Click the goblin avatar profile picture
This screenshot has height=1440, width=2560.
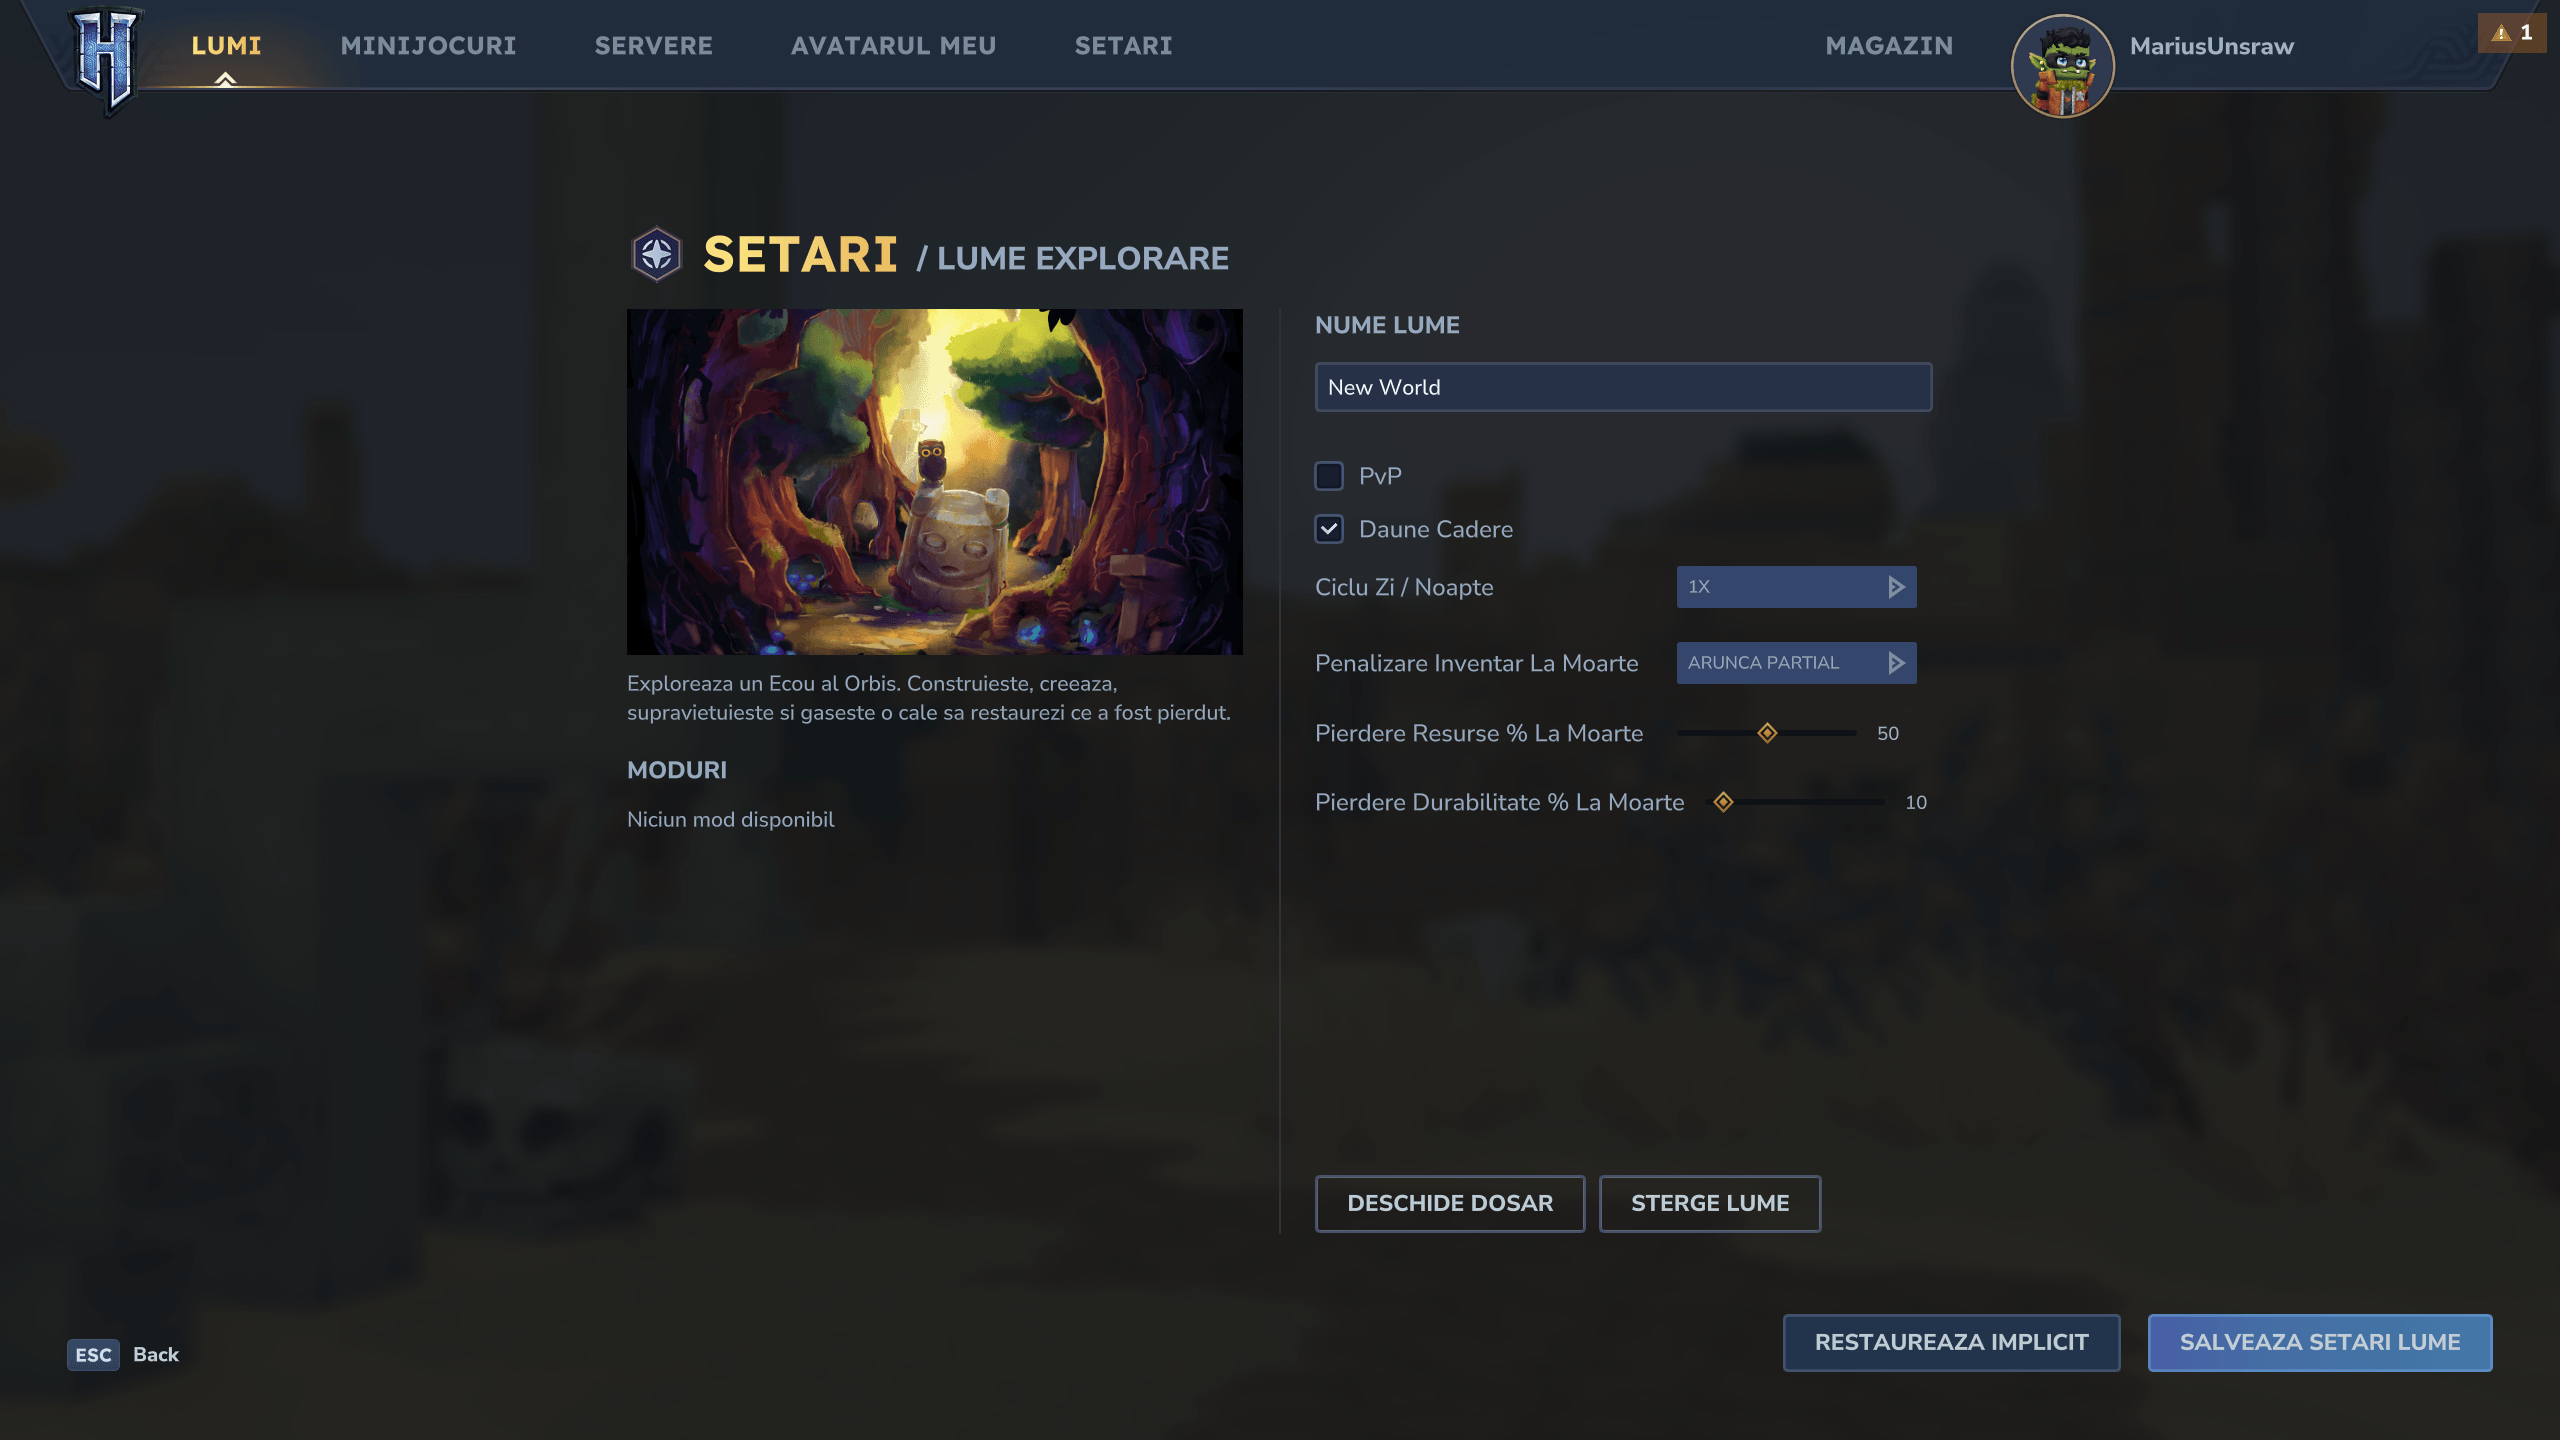[x=2062, y=66]
